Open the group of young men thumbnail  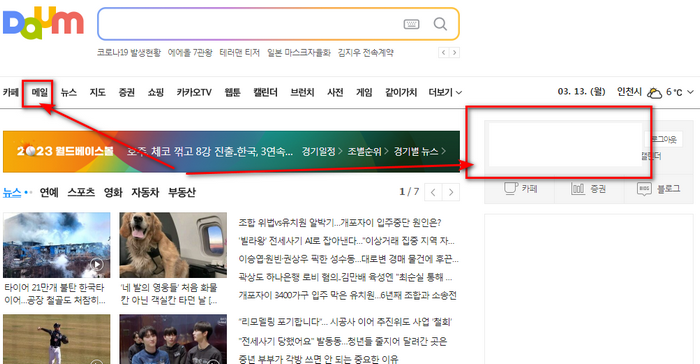tap(173, 339)
